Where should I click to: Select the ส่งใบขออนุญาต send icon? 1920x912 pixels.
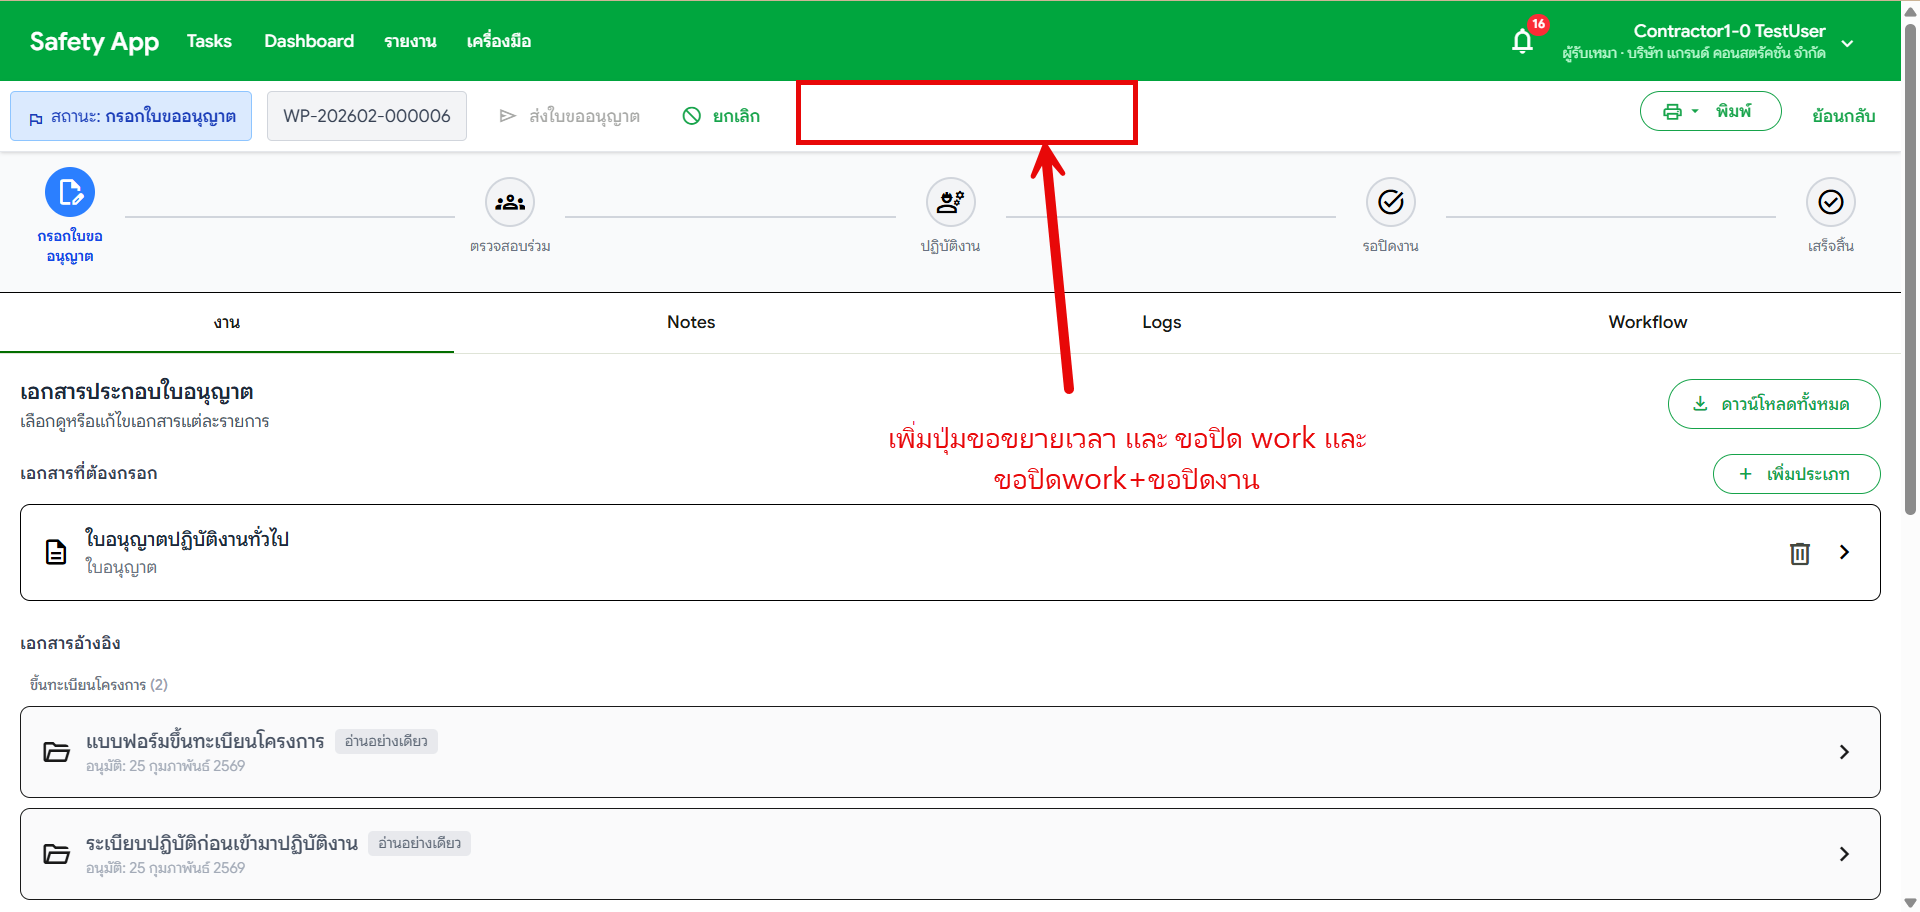point(508,115)
